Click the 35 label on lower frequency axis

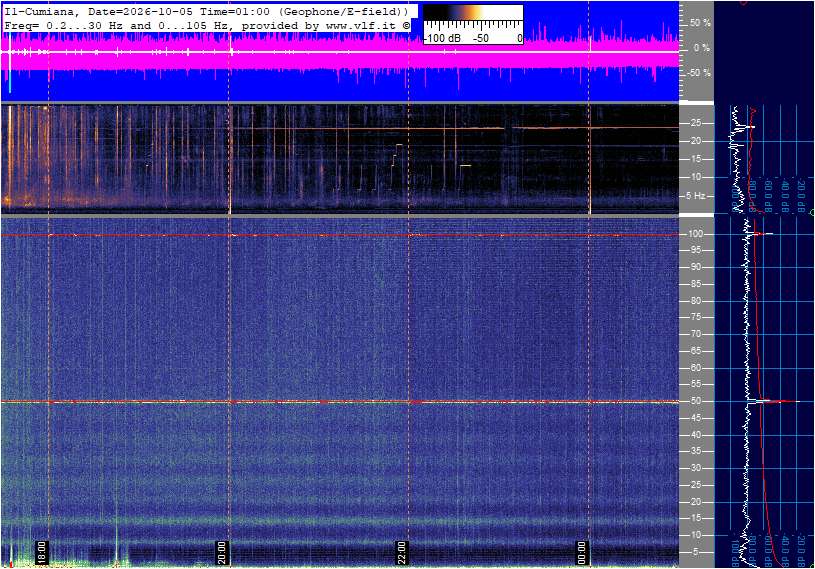[695, 452]
